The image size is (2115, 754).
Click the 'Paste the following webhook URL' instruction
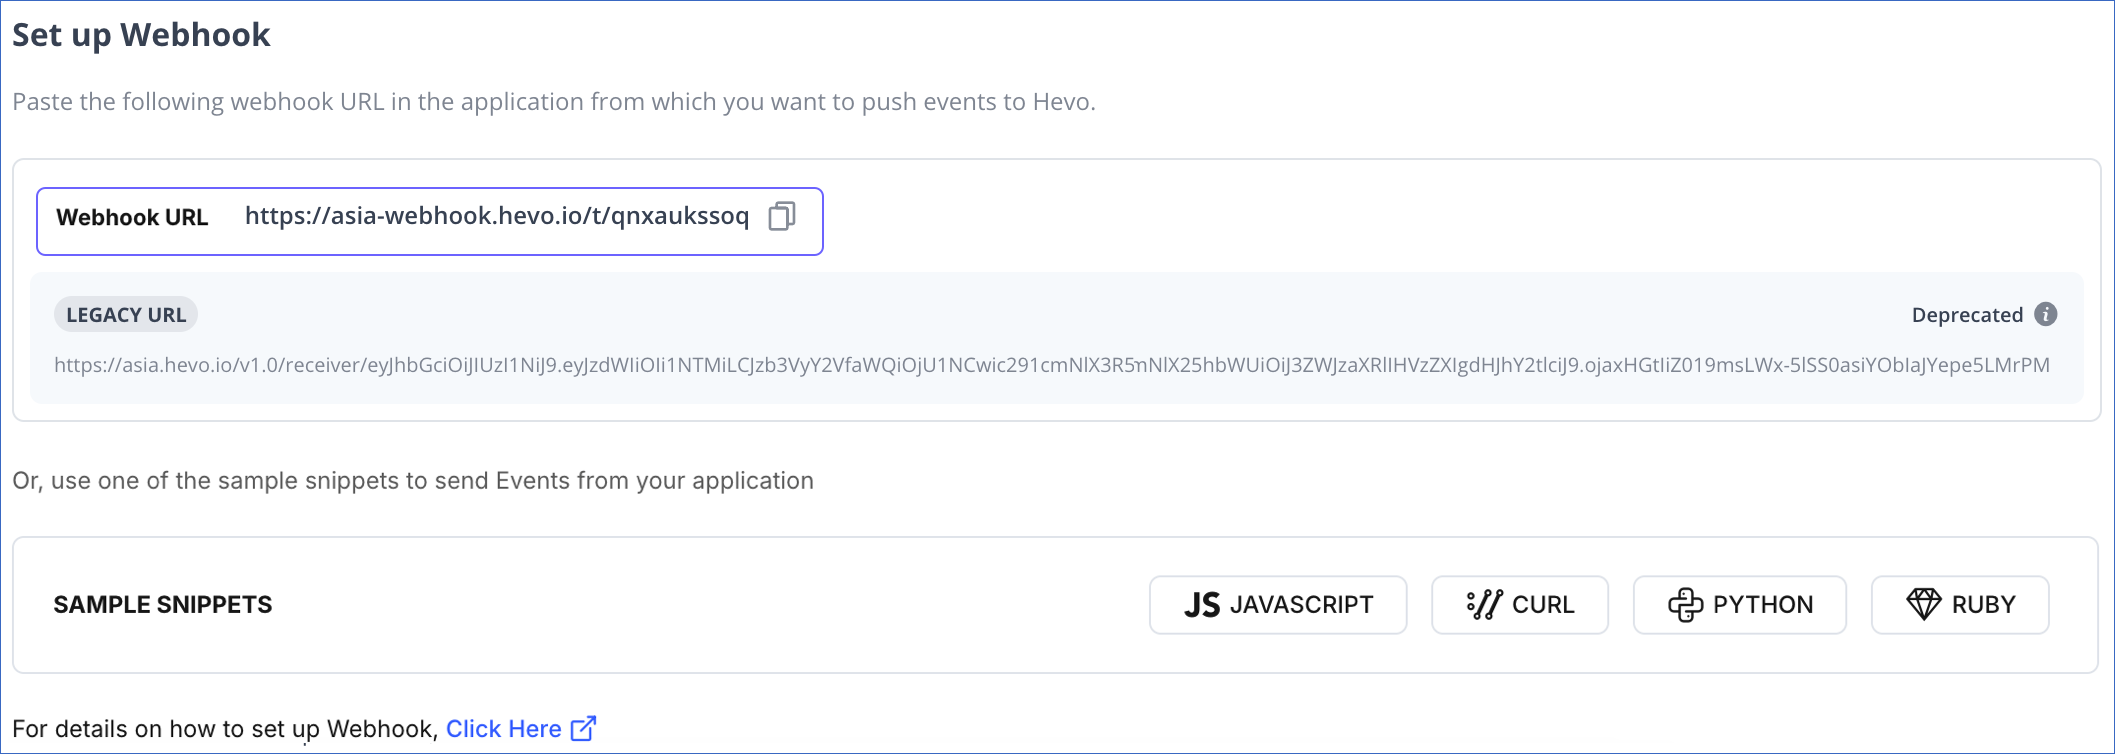click(554, 102)
